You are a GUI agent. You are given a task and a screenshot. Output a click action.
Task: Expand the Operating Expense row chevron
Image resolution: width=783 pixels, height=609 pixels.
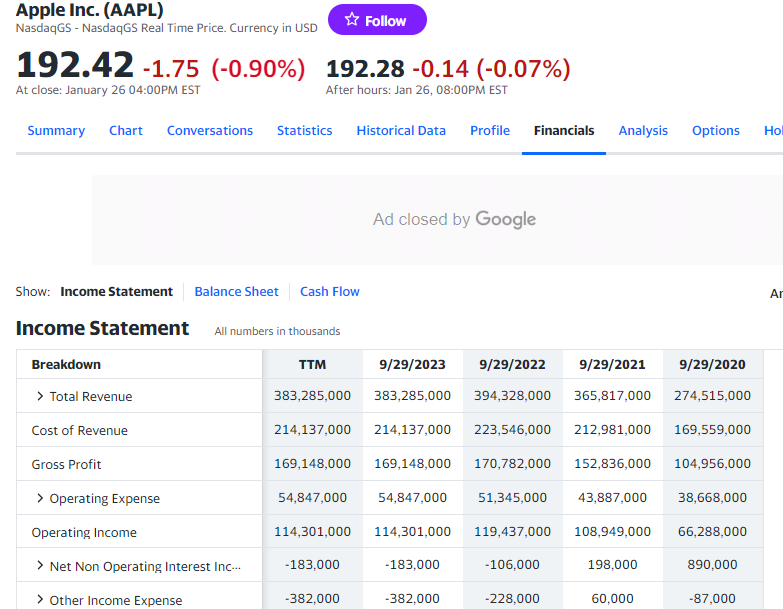pyautogui.click(x=40, y=498)
